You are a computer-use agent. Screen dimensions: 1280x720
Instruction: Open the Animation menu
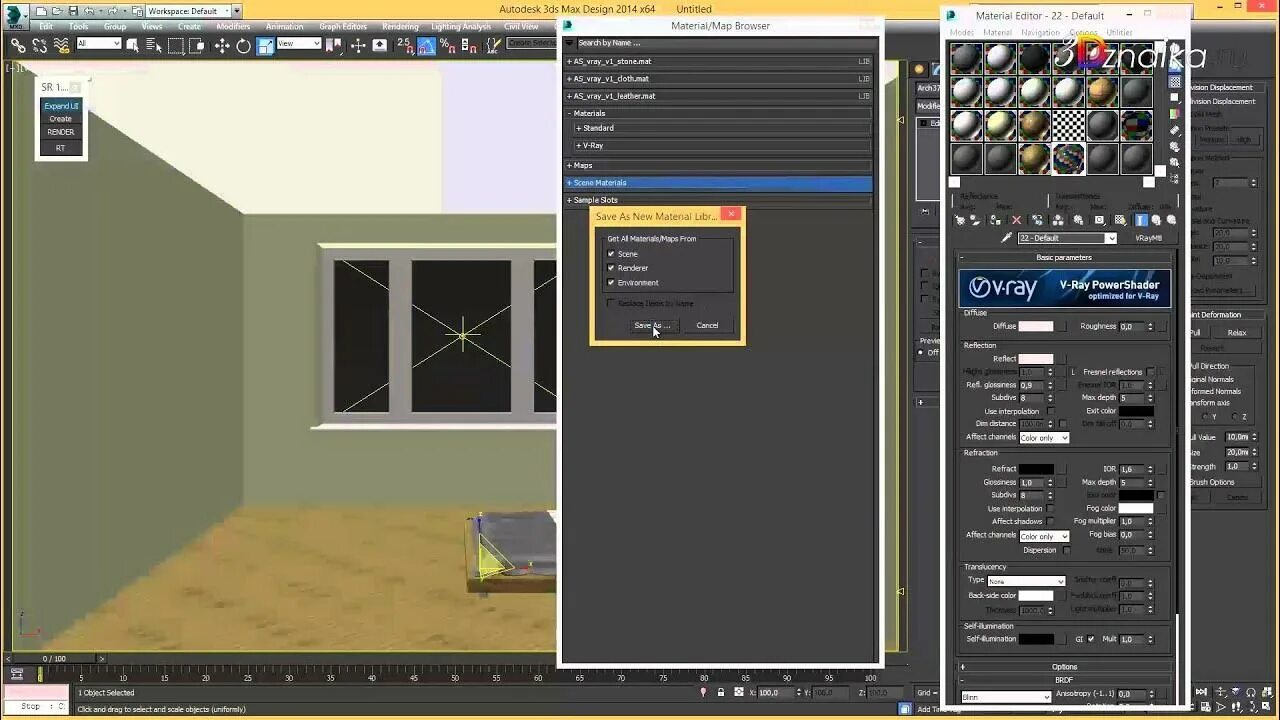[284, 27]
